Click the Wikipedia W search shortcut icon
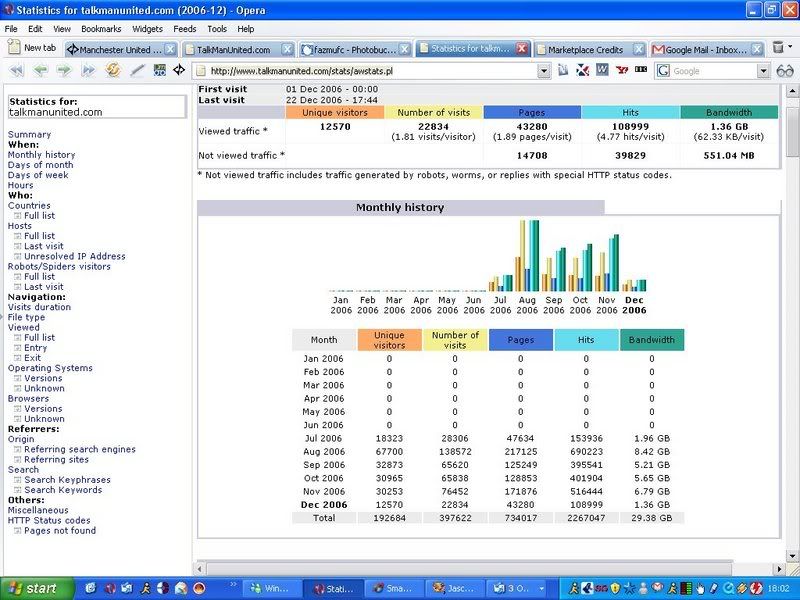This screenshot has width=800, height=600. coord(602,71)
